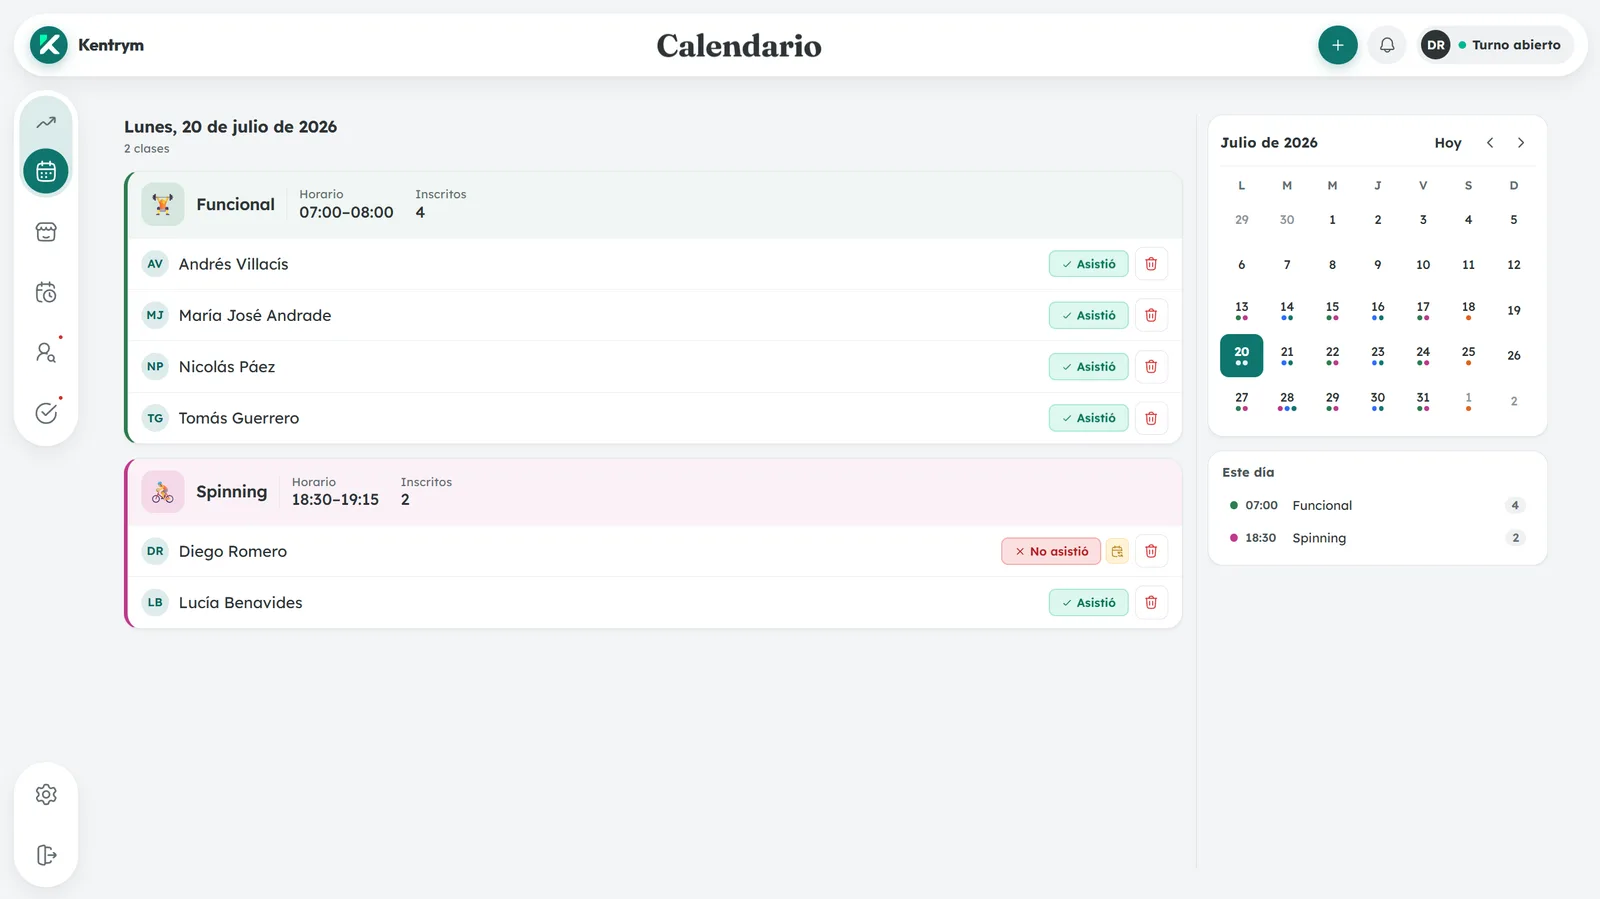Open the members search icon in sidebar

[x=46, y=352]
